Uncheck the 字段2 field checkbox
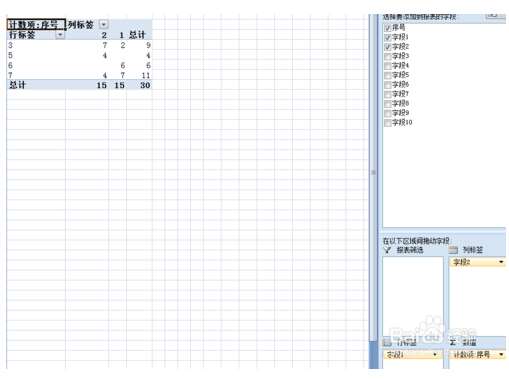 coord(387,47)
